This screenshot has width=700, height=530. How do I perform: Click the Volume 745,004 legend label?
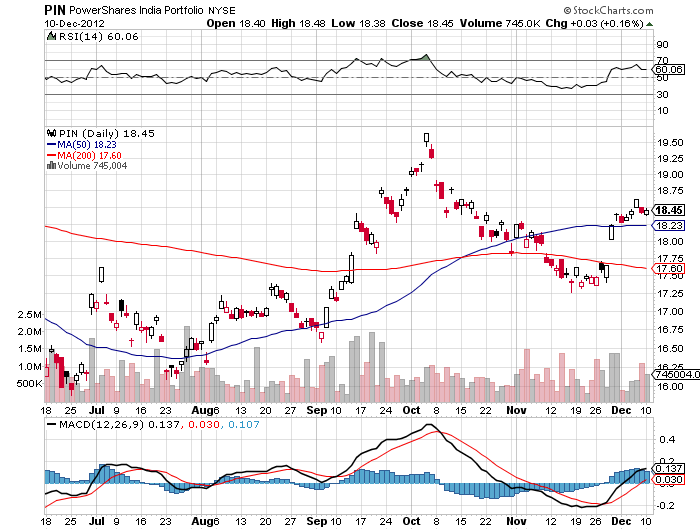[x=92, y=166]
